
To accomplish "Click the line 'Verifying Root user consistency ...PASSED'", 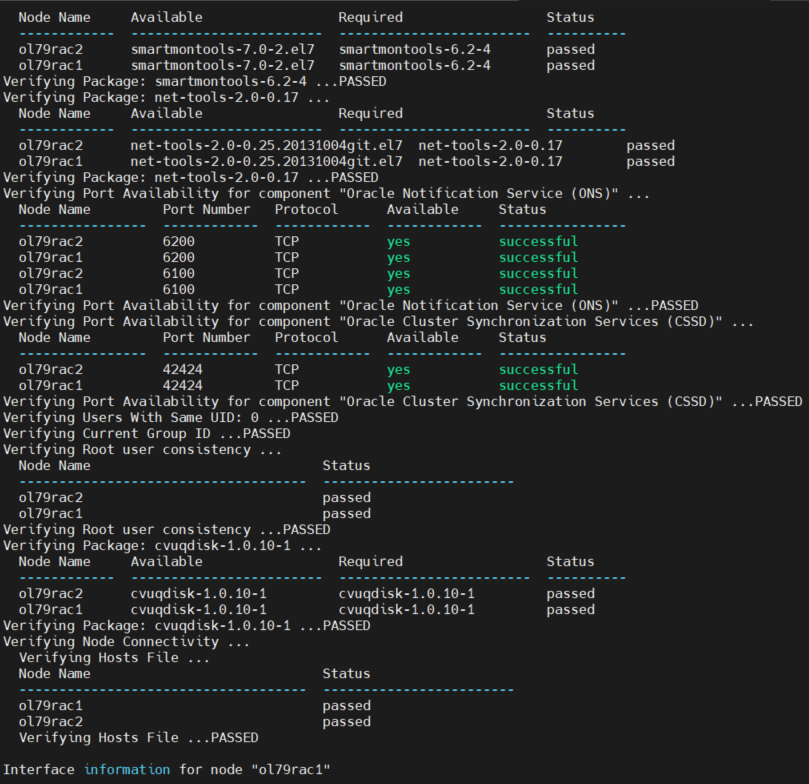I will (167, 529).
